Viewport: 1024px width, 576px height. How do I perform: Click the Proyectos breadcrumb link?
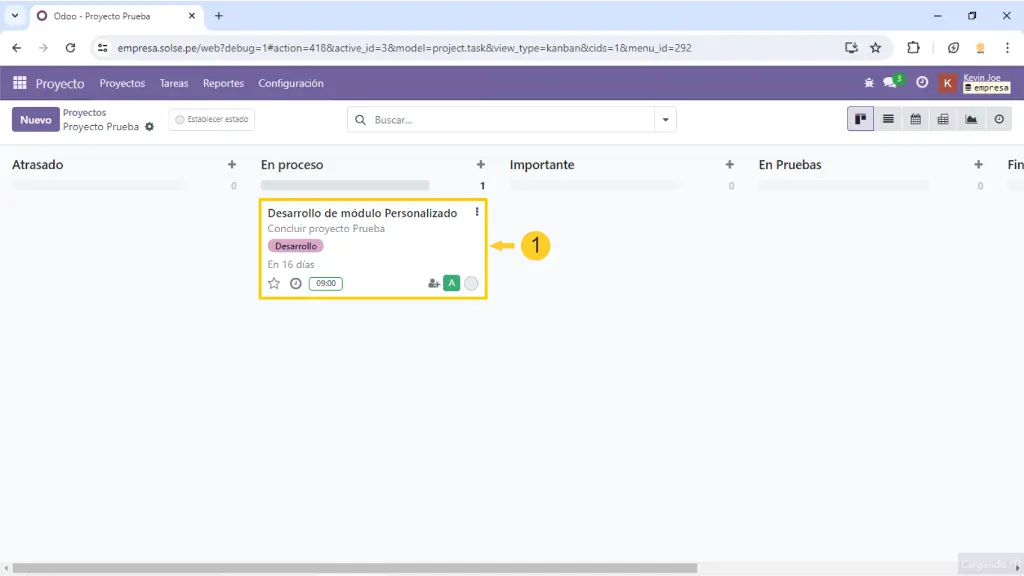coord(84,113)
